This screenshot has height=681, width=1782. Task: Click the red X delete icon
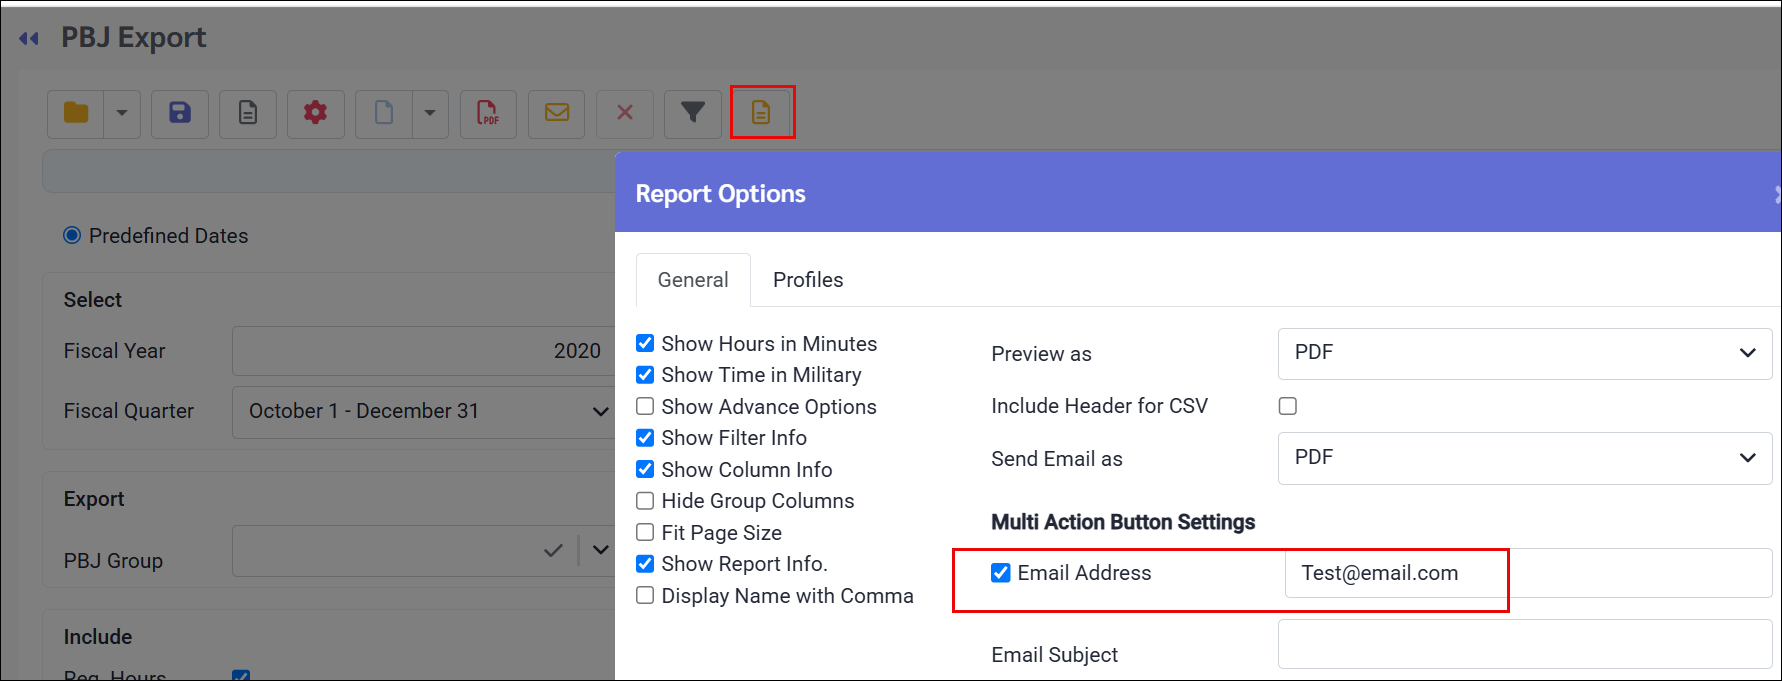[625, 113]
